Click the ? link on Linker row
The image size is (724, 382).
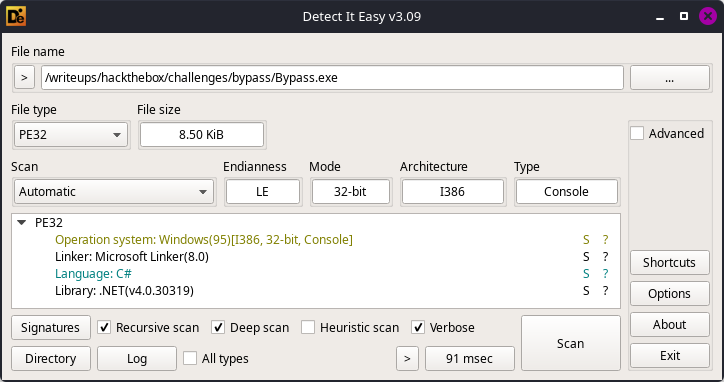tap(605, 257)
